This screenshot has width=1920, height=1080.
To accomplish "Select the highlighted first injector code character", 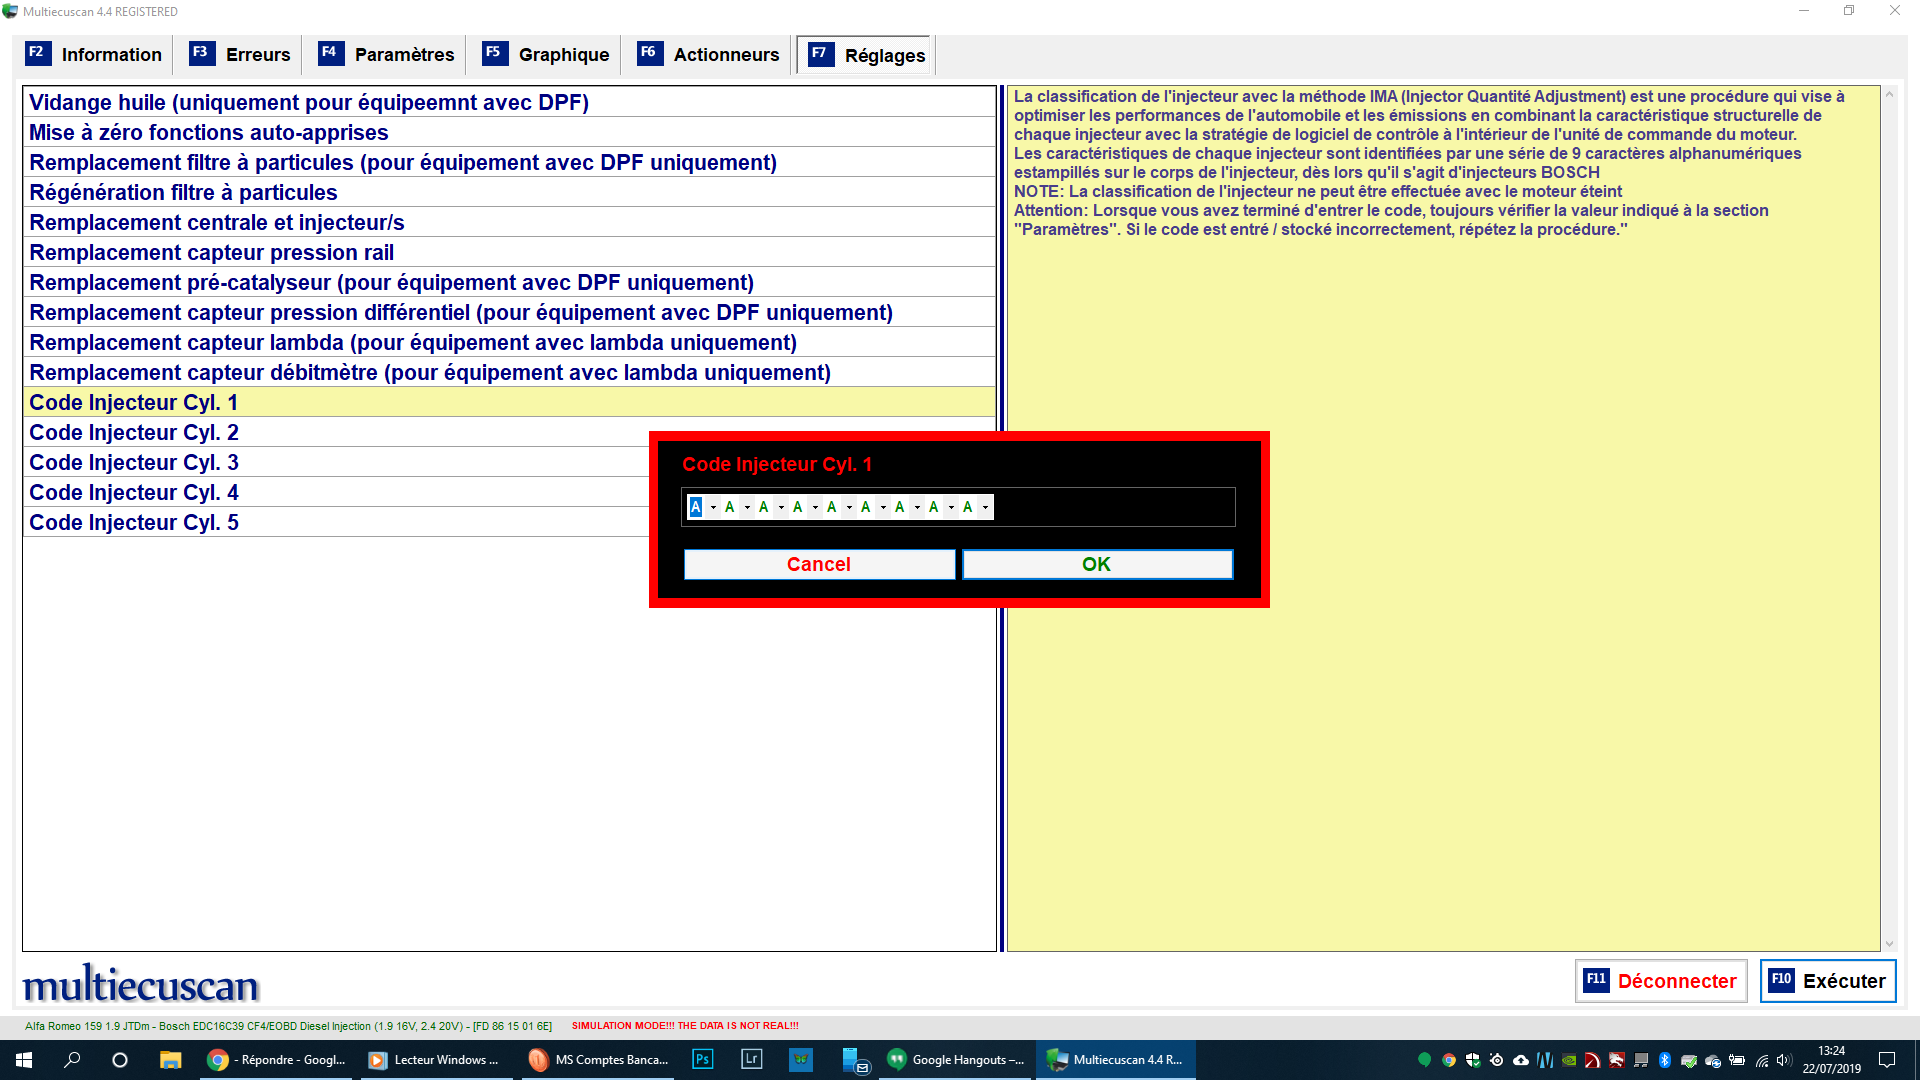I will pos(696,507).
